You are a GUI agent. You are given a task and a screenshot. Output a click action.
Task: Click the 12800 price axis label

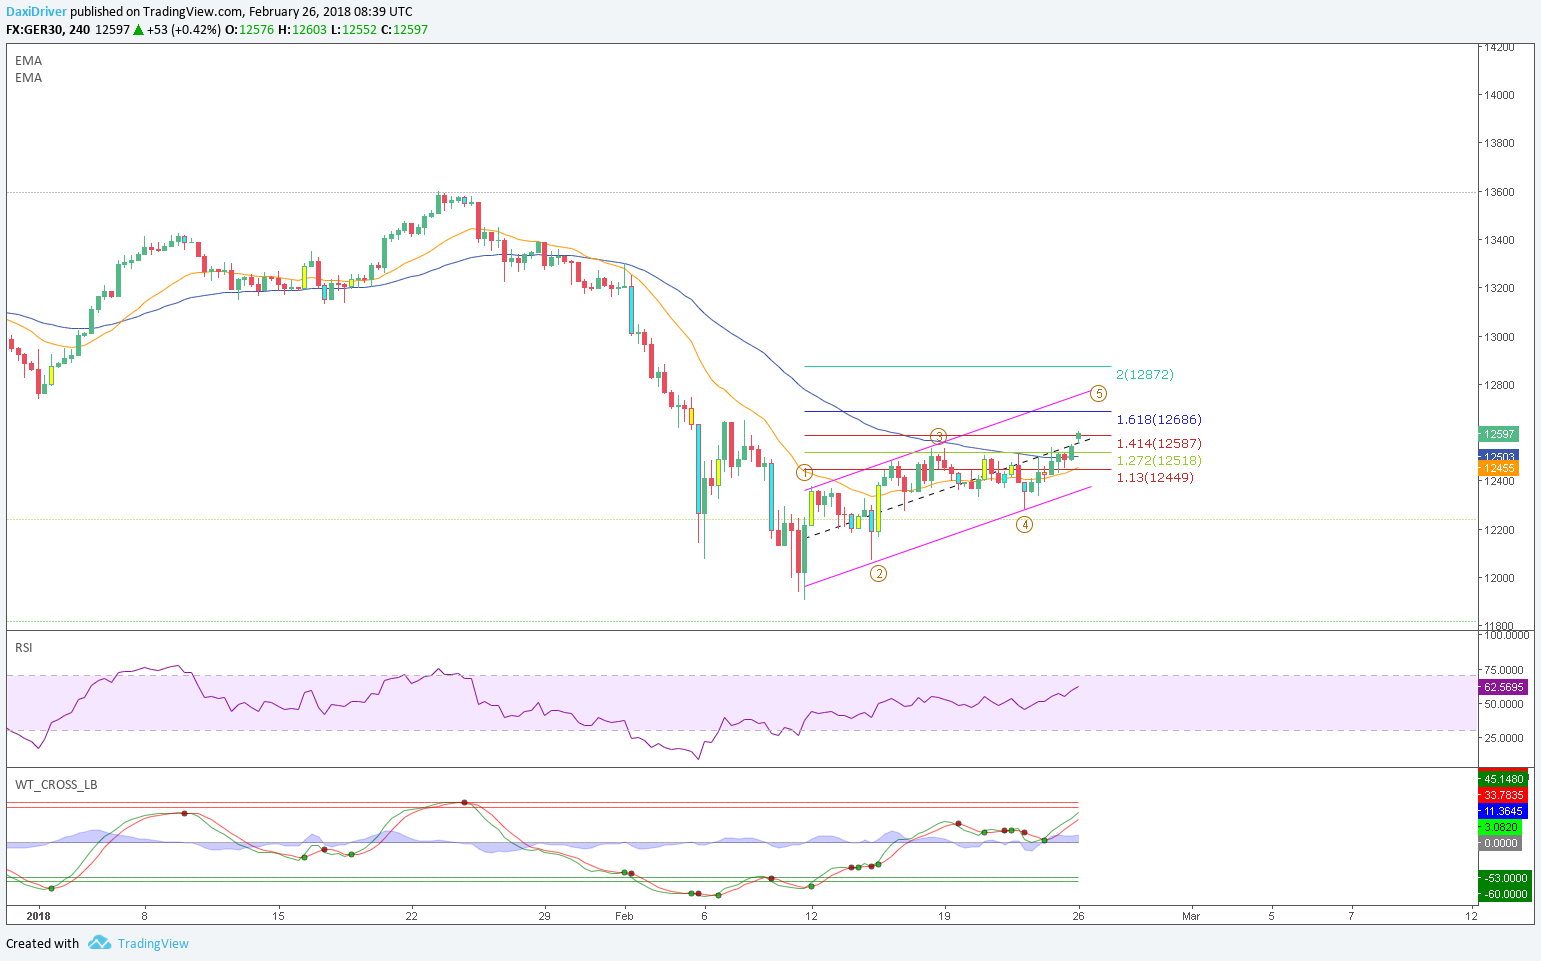click(x=1499, y=385)
